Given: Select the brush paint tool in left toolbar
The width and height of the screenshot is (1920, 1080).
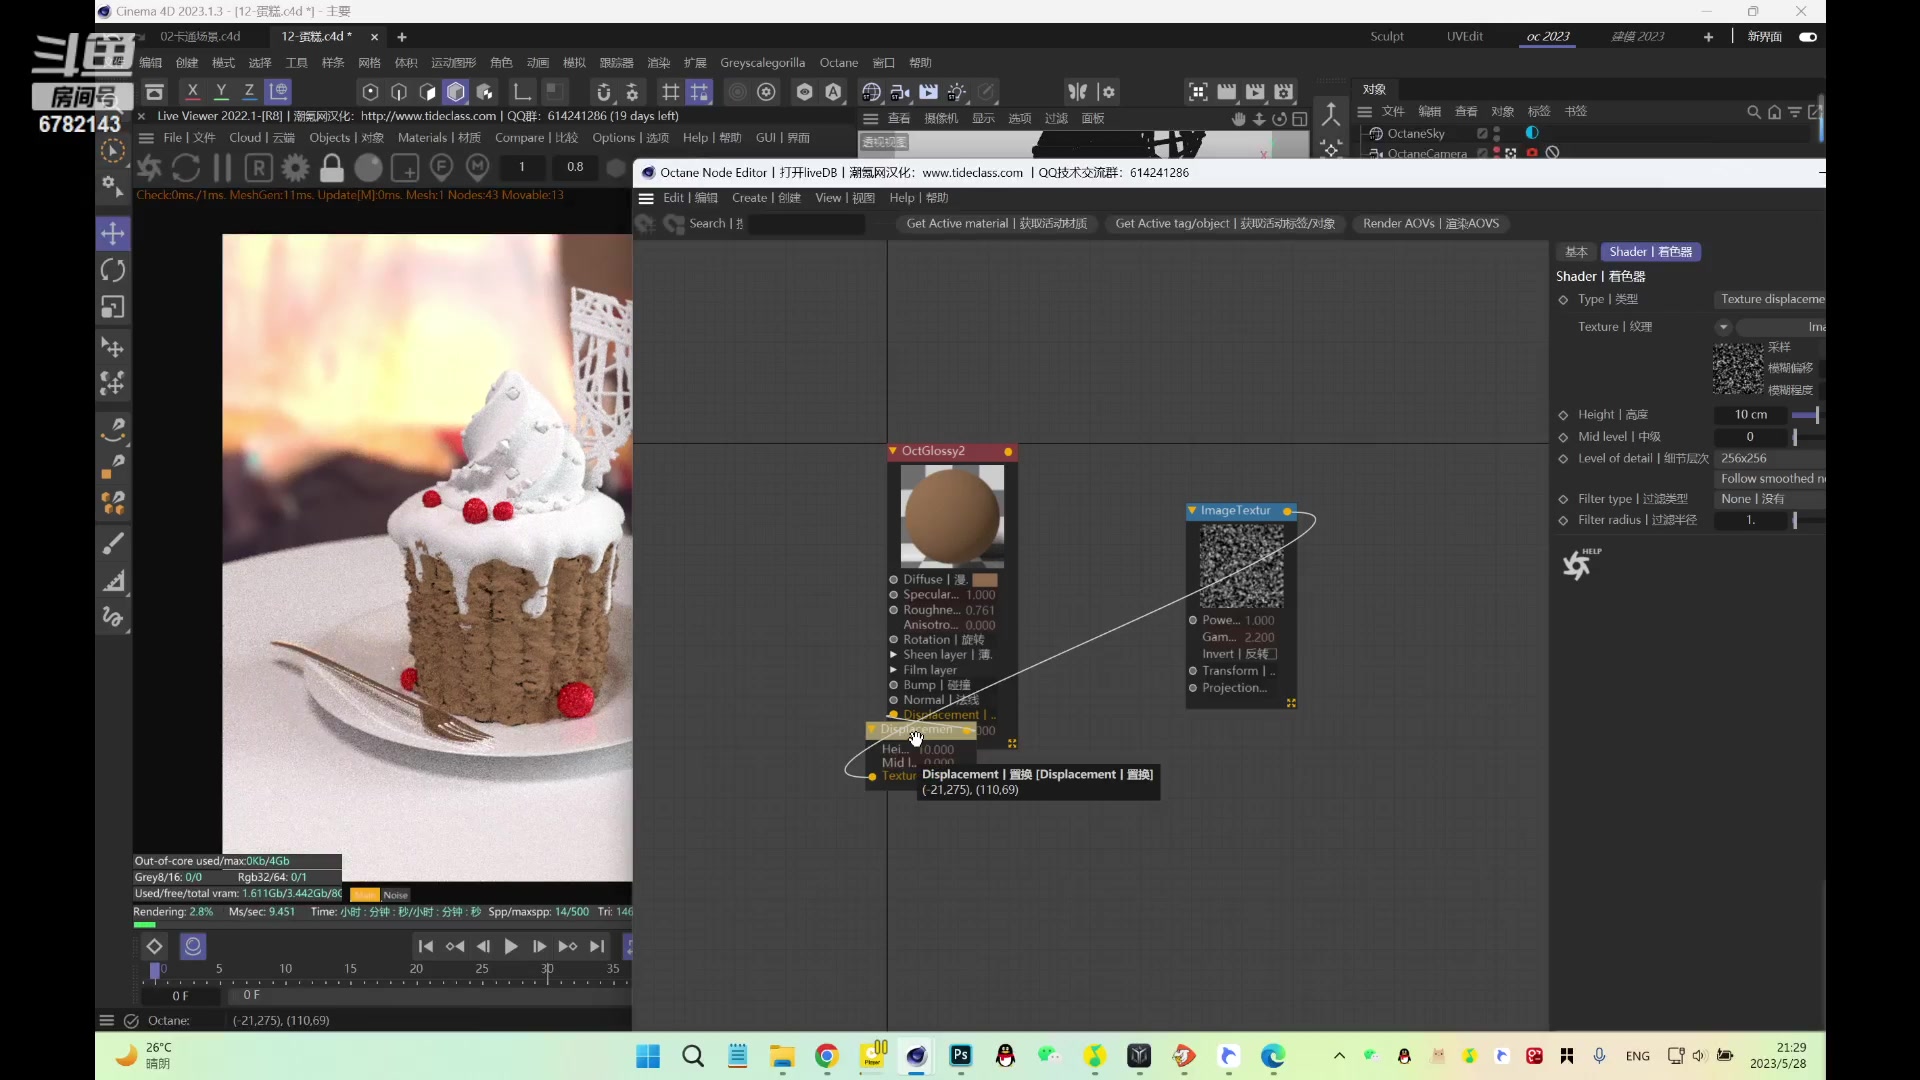Looking at the screenshot, I should pyautogui.click(x=113, y=543).
